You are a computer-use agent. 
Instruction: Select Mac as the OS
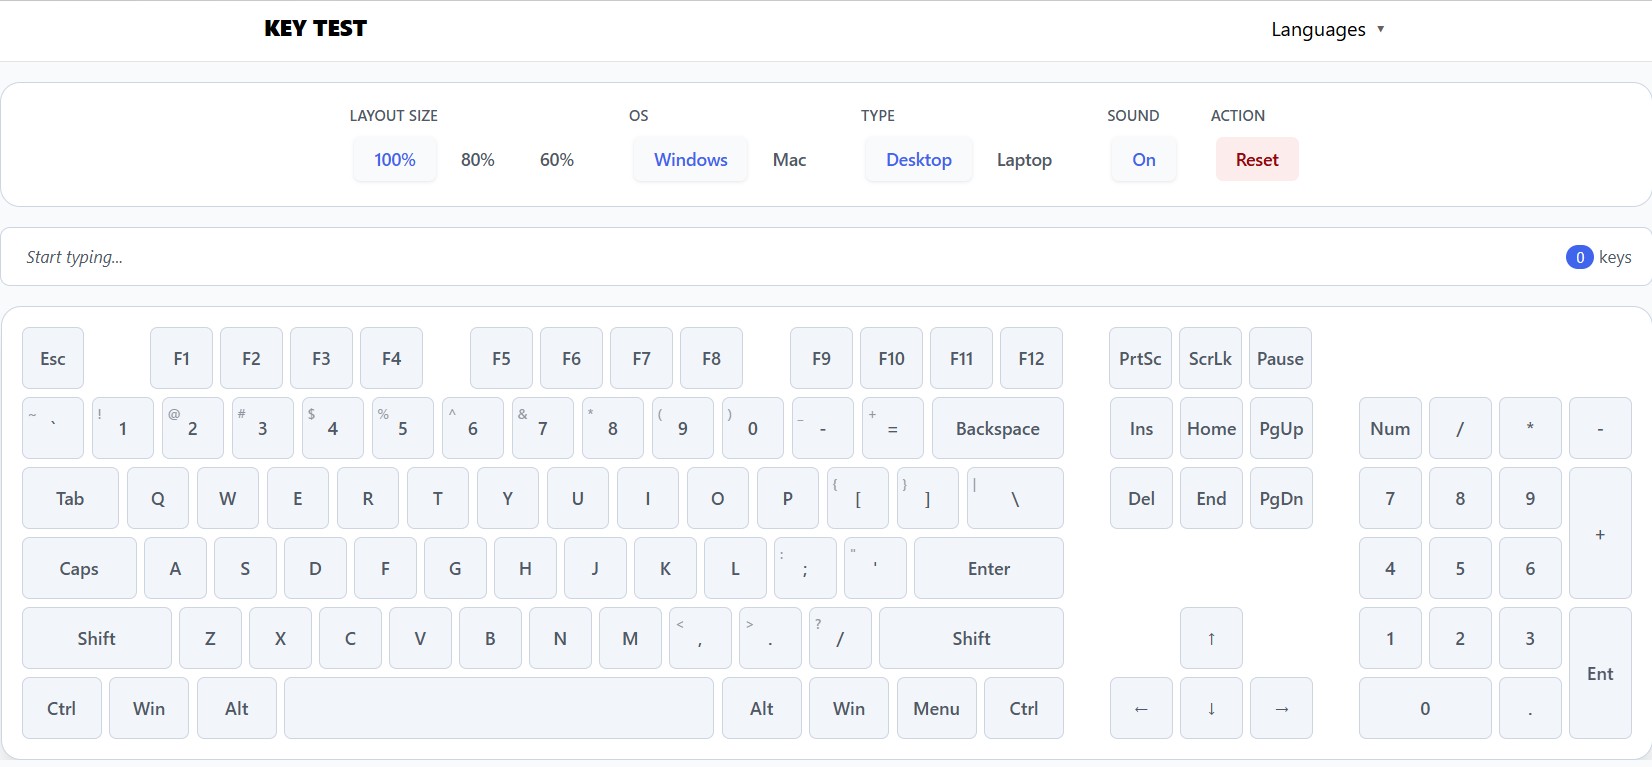(789, 160)
